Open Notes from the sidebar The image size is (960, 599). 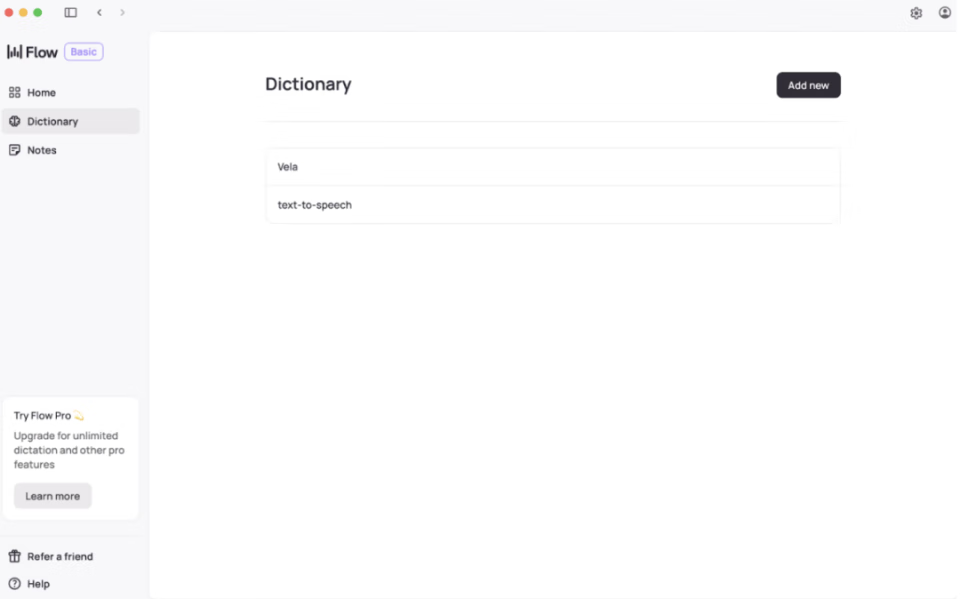[70, 150]
